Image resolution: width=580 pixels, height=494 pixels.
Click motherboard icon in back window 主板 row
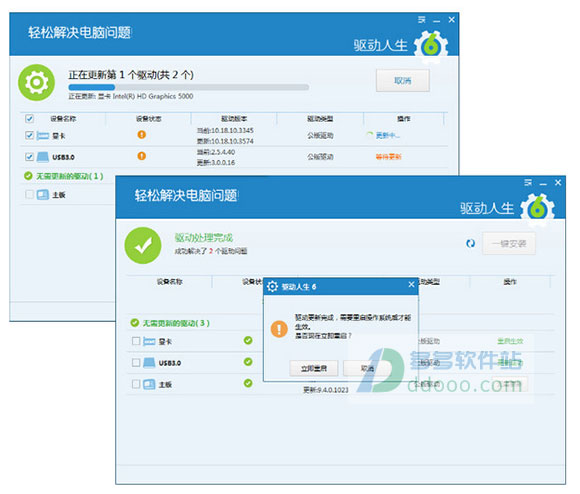pyautogui.click(x=43, y=195)
